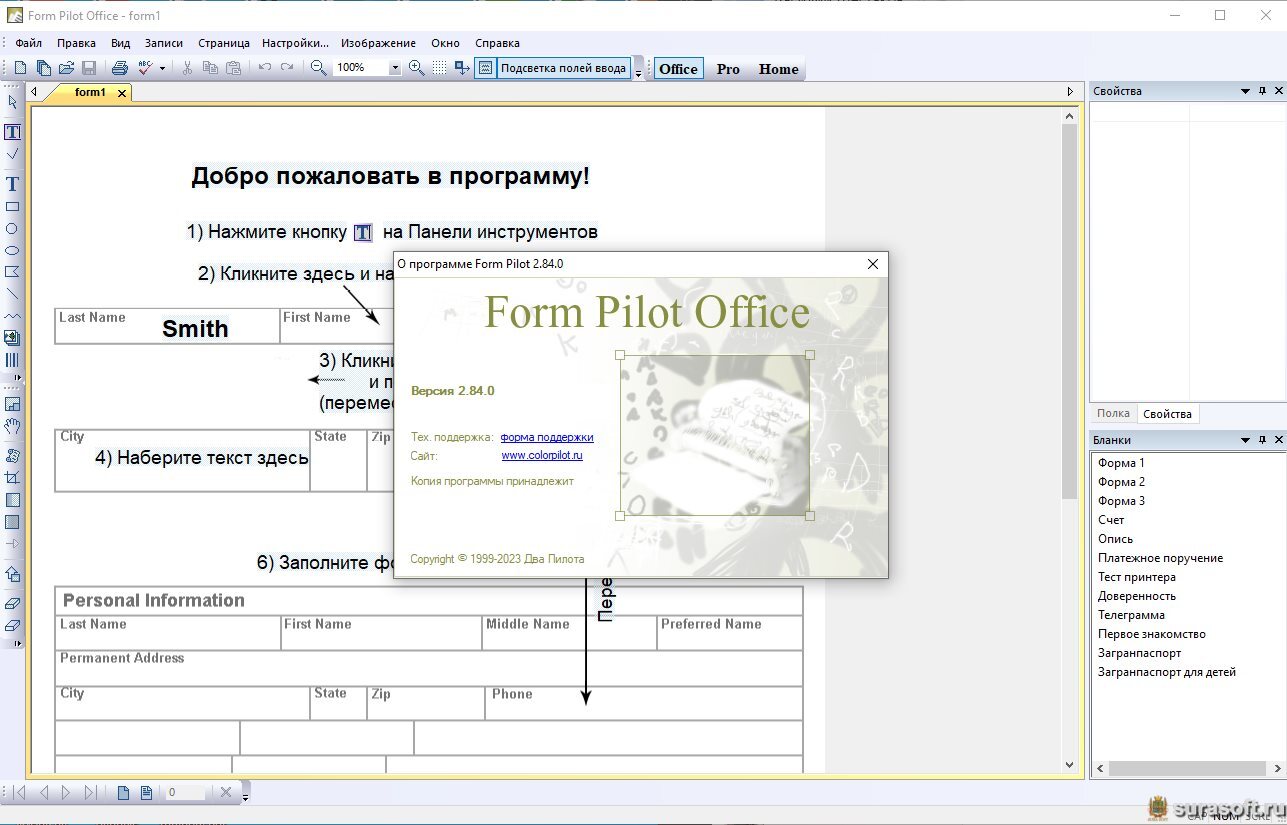The image size is (1287, 825).
Task: Open the zoom percentage dropdown
Action: point(394,68)
